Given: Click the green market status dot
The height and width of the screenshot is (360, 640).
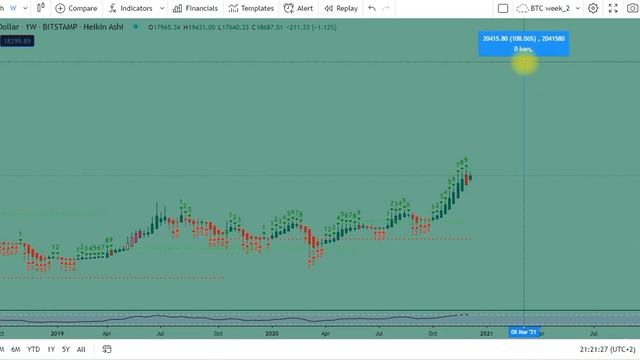Looking at the screenshot, I should pos(136,27).
